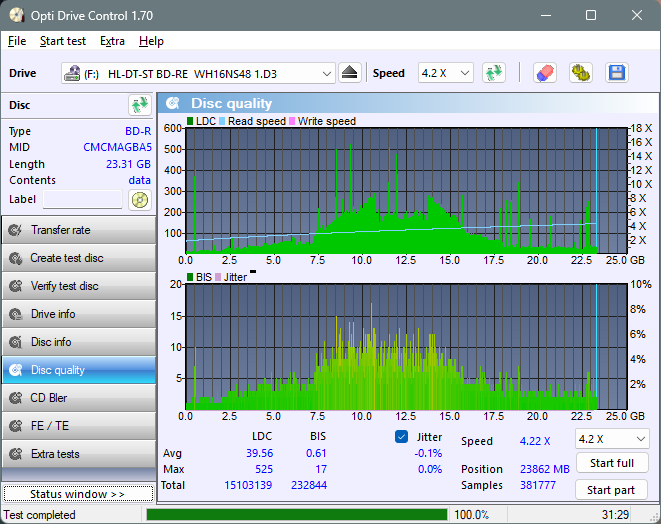Click the disc label icon beside Label
This screenshot has height=524, width=661.
(x=140, y=199)
